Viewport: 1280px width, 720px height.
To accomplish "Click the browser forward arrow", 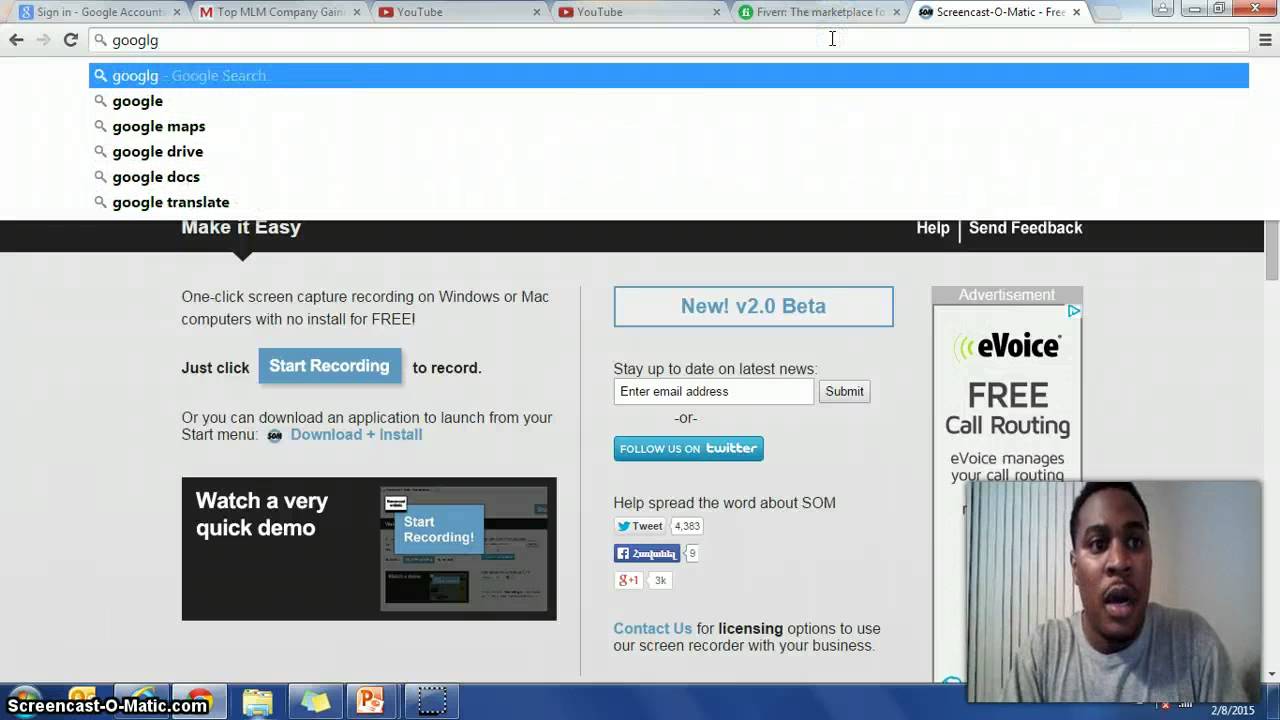I will [x=43, y=40].
